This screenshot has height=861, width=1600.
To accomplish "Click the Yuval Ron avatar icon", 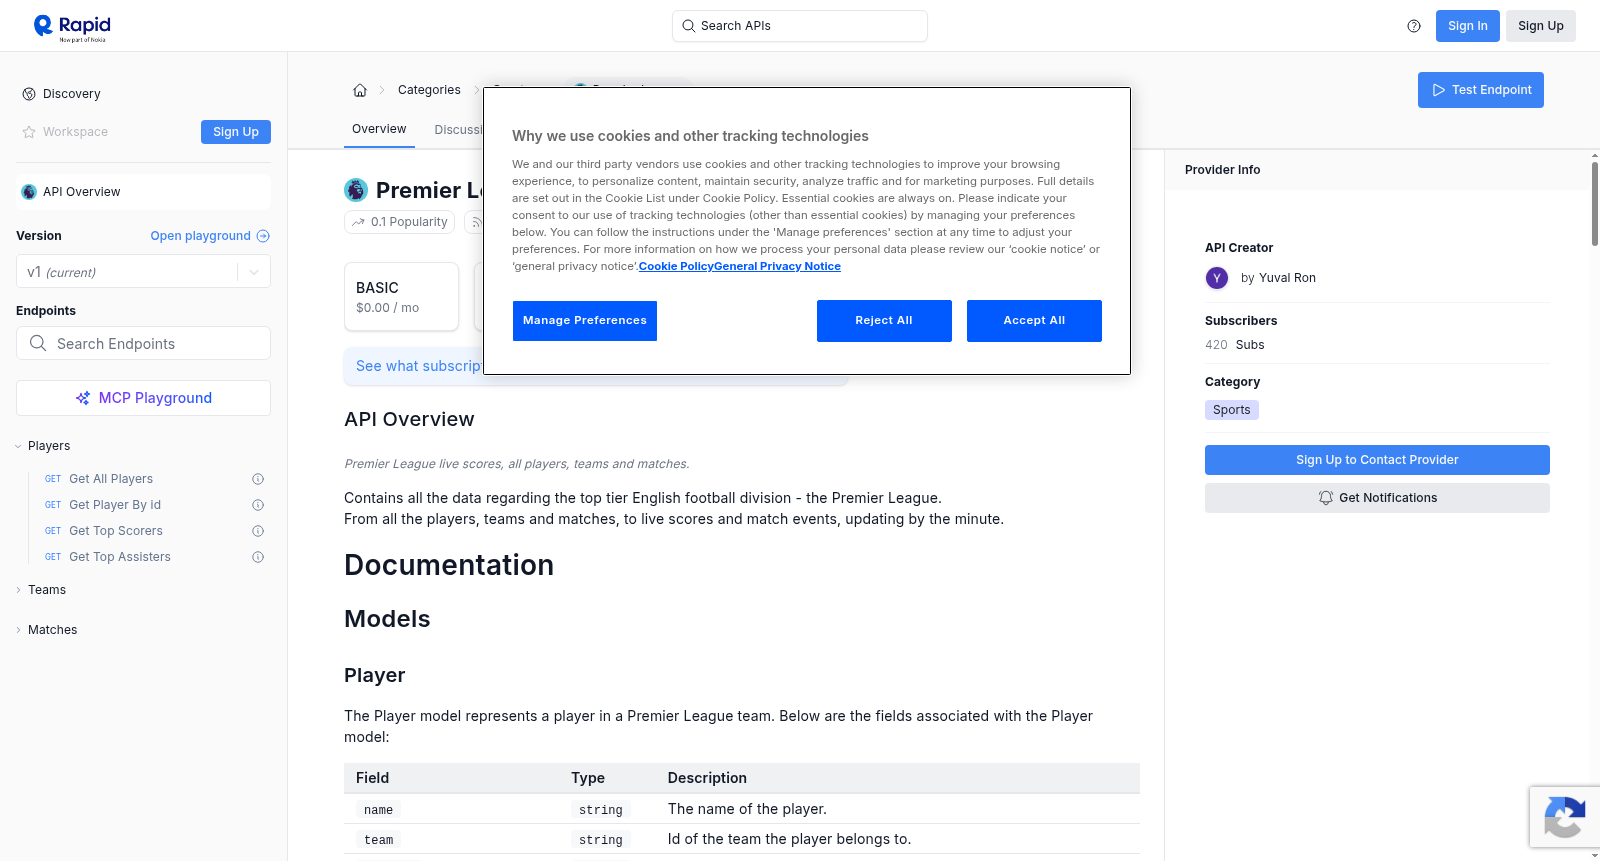I will 1217,278.
